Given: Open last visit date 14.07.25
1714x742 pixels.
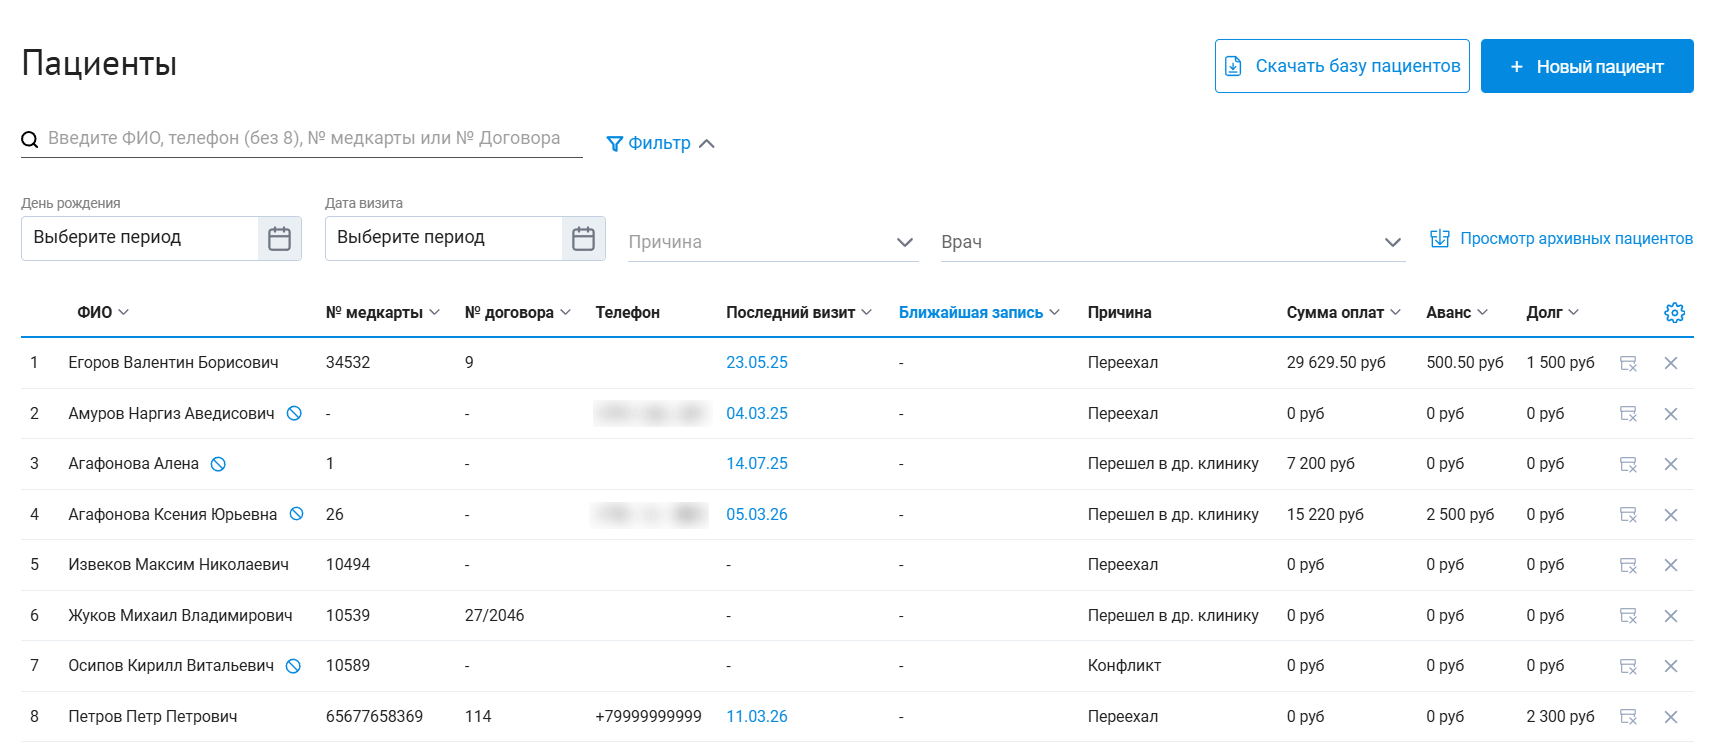Looking at the screenshot, I should [757, 463].
